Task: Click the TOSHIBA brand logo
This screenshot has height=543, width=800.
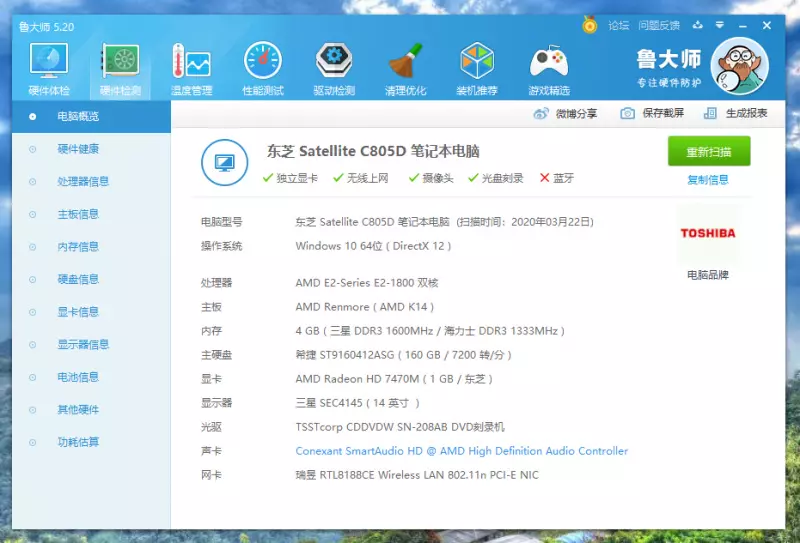Action: pos(708,233)
